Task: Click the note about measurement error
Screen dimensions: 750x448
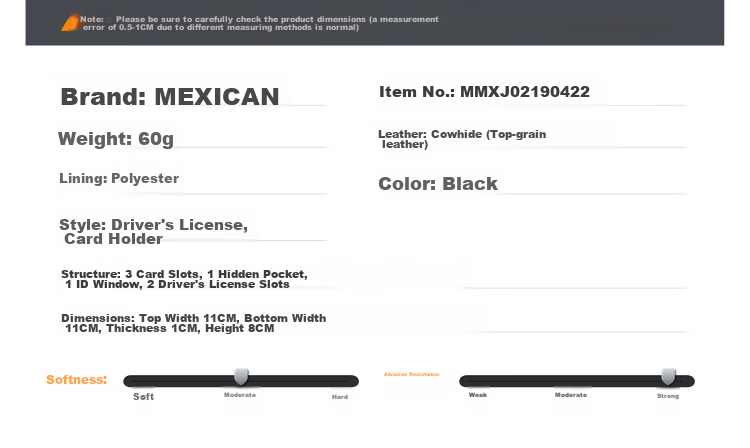Action: coord(259,23)
